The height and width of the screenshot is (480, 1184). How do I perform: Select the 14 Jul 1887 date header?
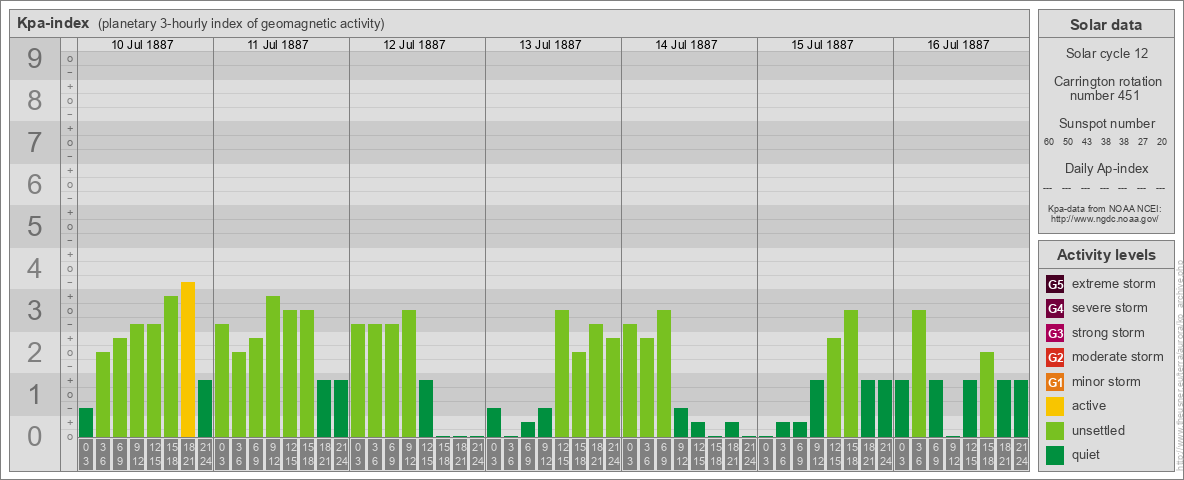pos(686,45)
